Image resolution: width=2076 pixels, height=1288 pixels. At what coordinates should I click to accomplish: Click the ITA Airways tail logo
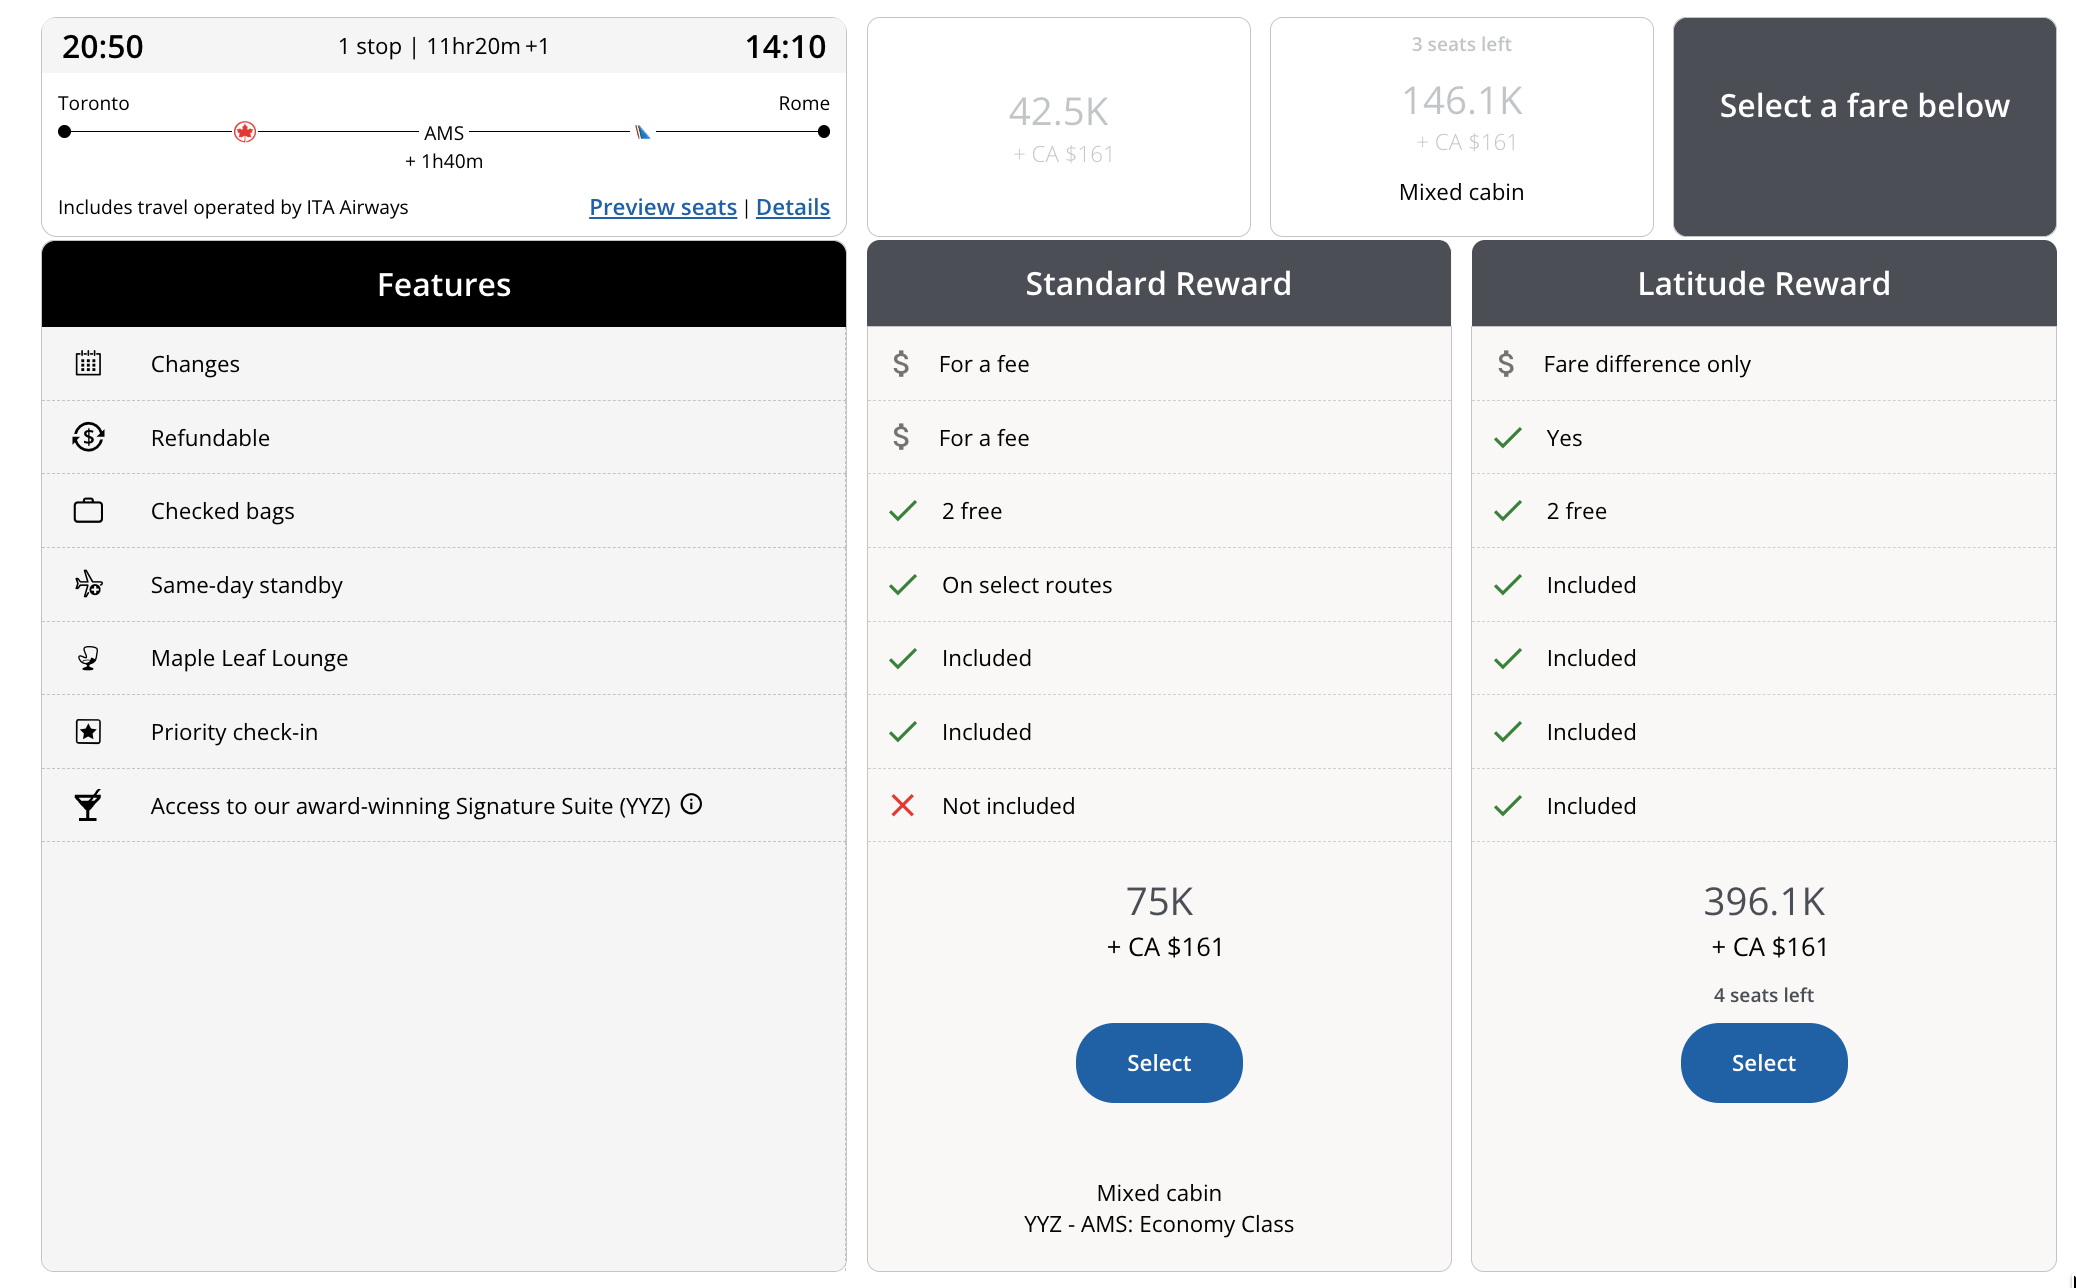point(642,132)
